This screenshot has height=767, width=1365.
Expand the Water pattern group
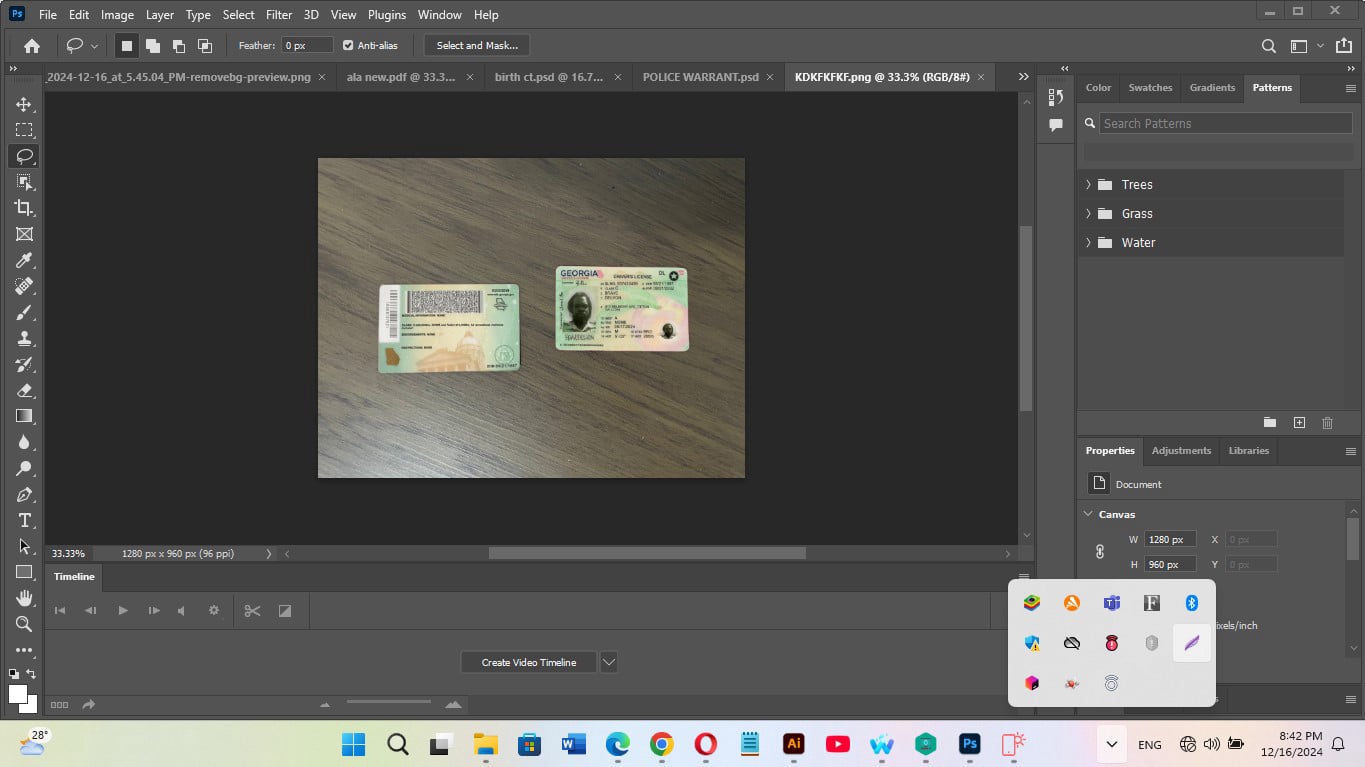[x=1088, y=242]
